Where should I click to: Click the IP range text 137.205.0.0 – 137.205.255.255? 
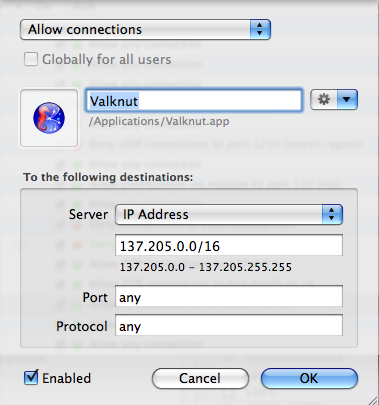[x=206, y=267]
